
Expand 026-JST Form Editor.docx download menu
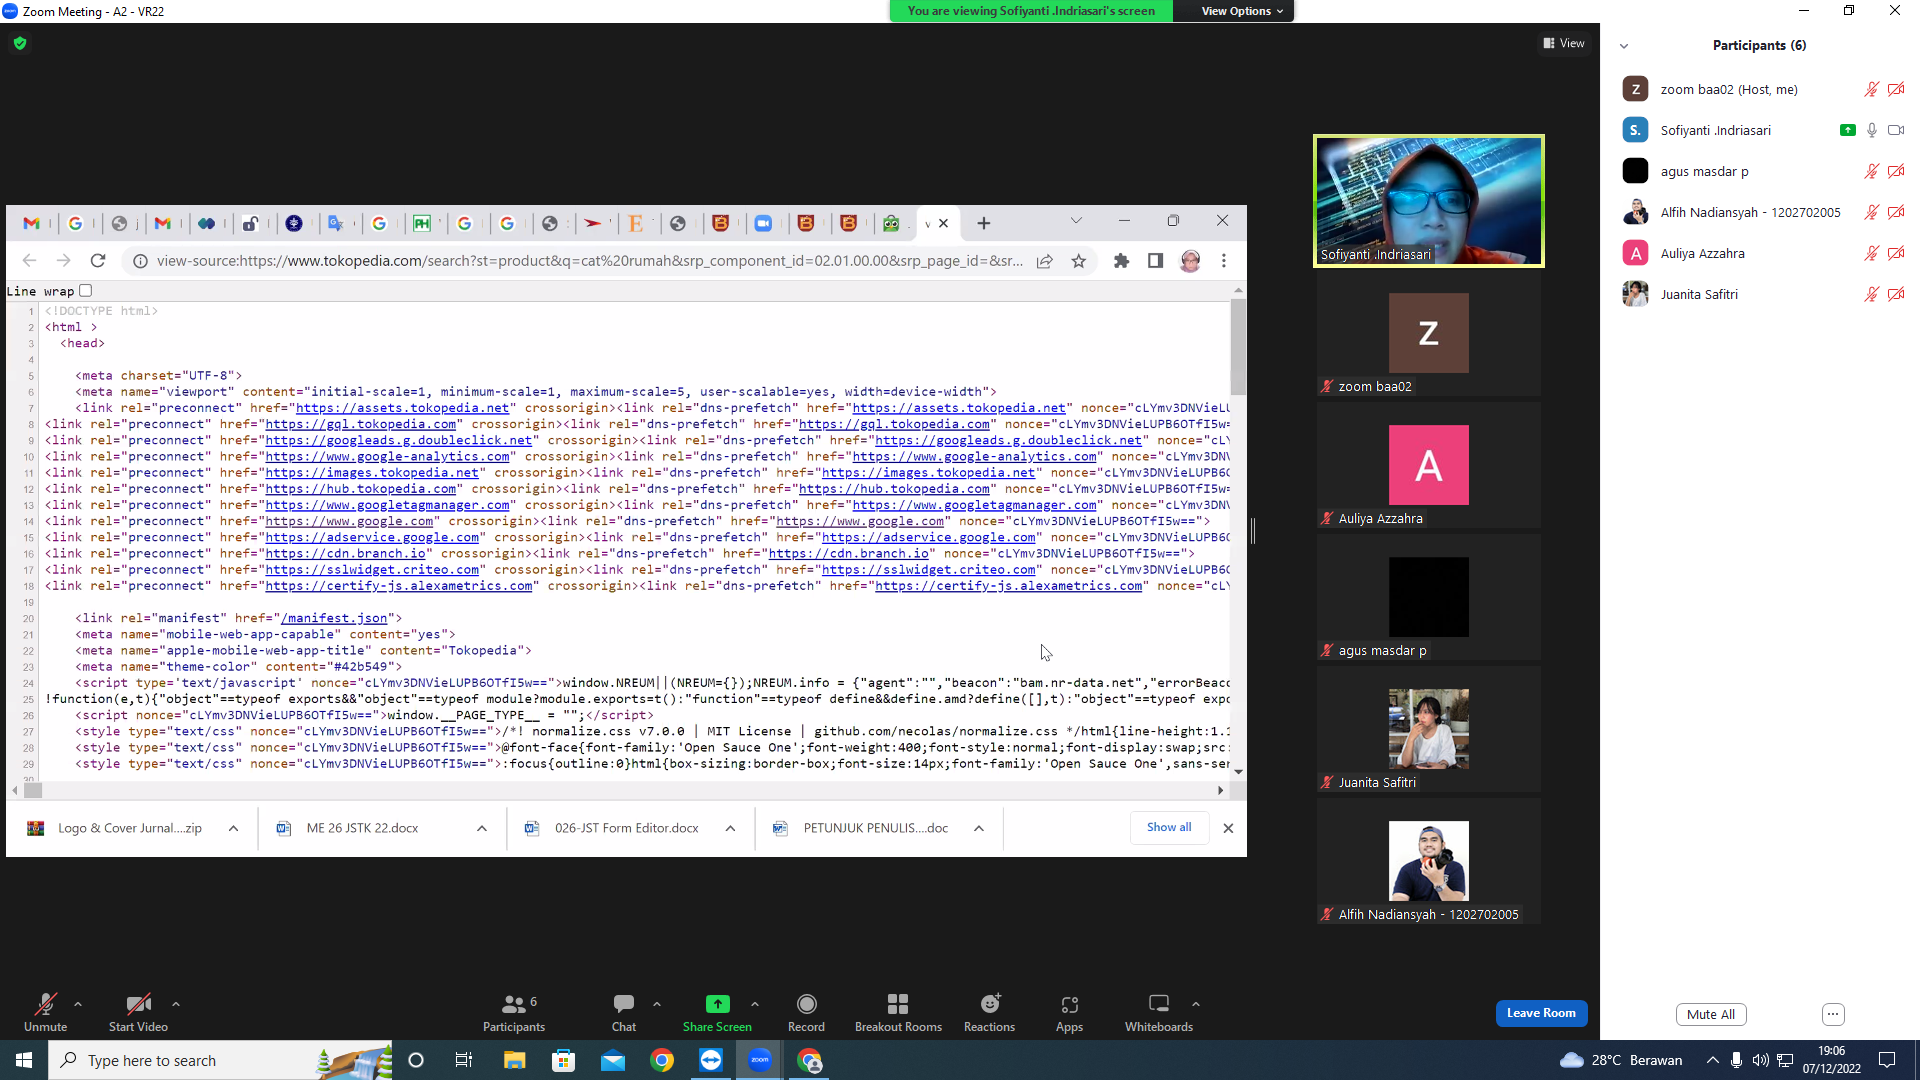tap(731, 828)
